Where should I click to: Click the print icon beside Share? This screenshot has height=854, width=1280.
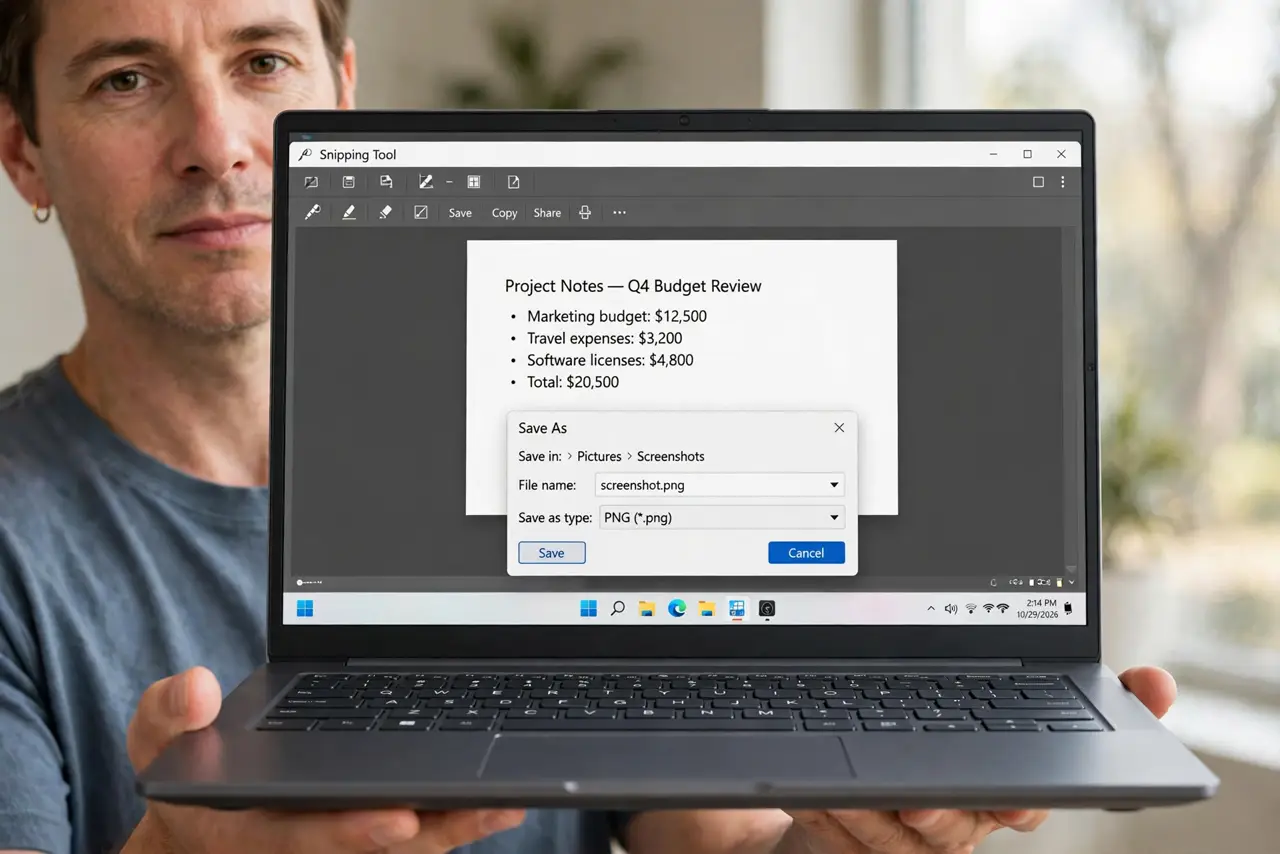tap(585, 212)
